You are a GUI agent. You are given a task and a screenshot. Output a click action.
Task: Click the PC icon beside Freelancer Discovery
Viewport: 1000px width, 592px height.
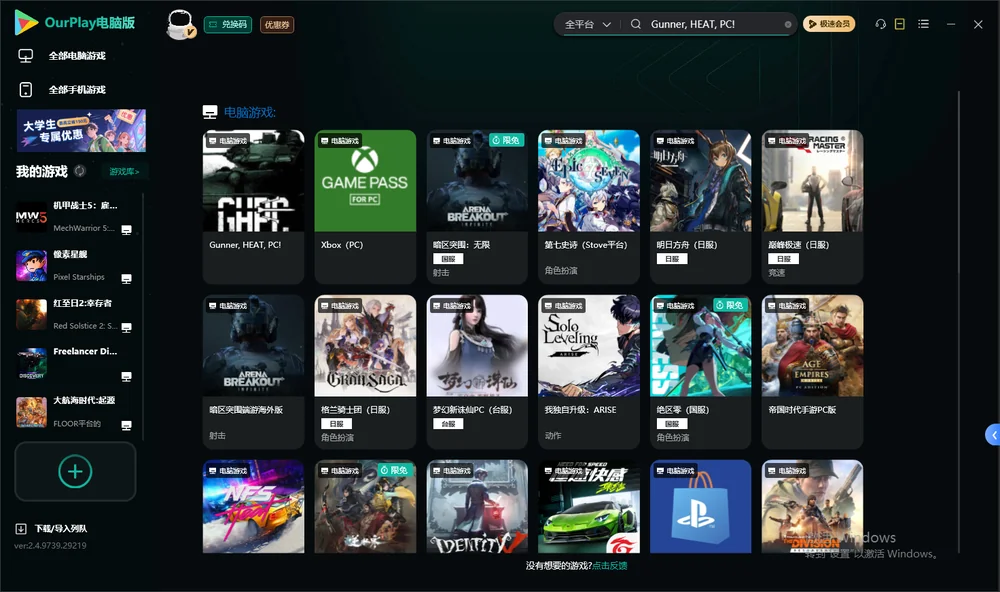(x=126, y=376)
